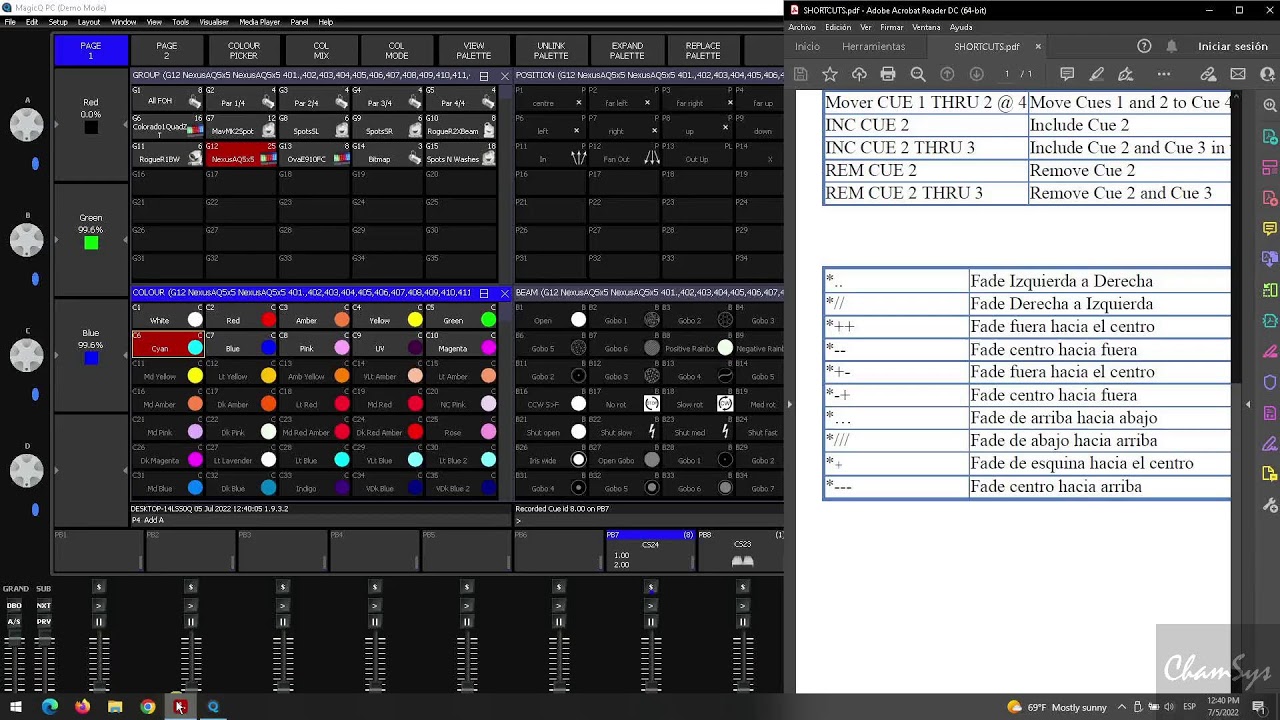Click the COLOUR PICKER soft button
The width and height of the screenshot is (1280, 720).
coord(244,51)
